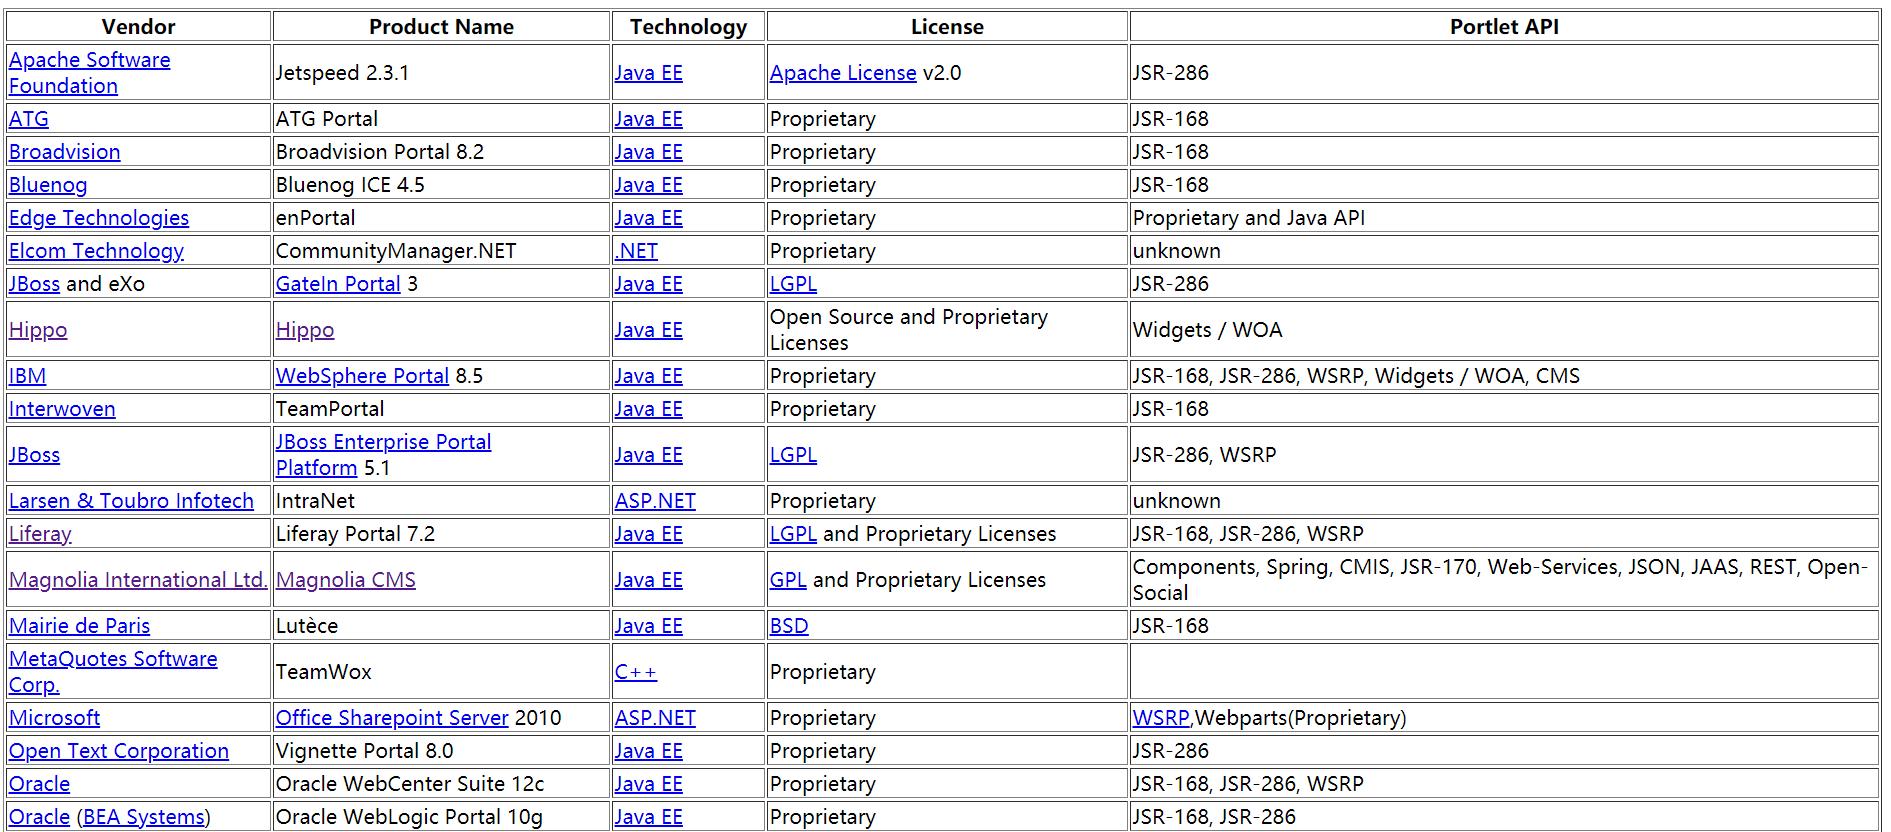Open the Edge Technologies link
Image resolution: width=1891 pixels, height=832 pixels.
click(99, 218)
